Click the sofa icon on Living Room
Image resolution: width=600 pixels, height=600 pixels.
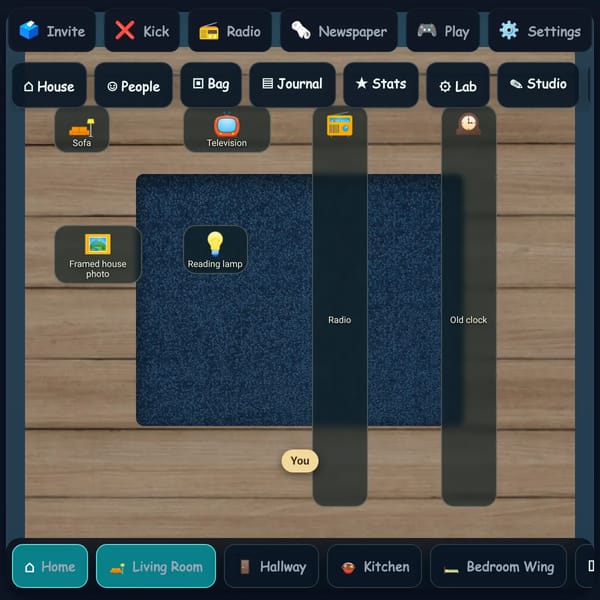117,568
